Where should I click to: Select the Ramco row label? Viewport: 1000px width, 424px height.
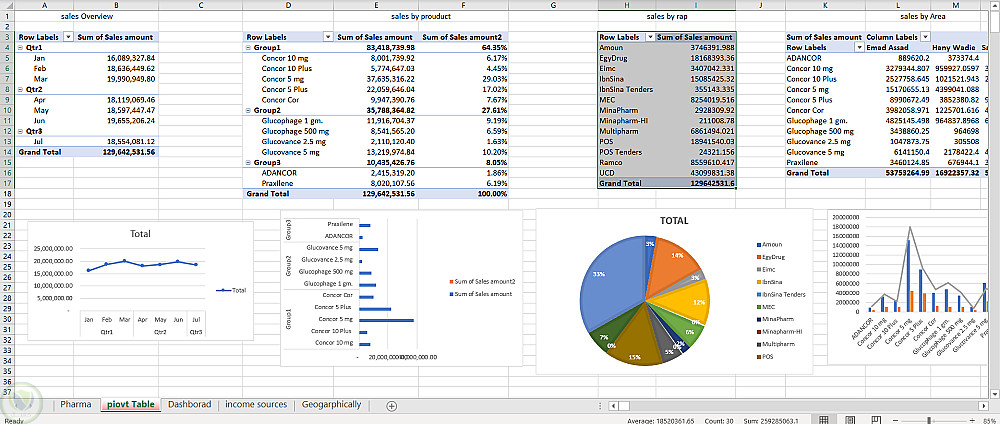tap(627, 163)
